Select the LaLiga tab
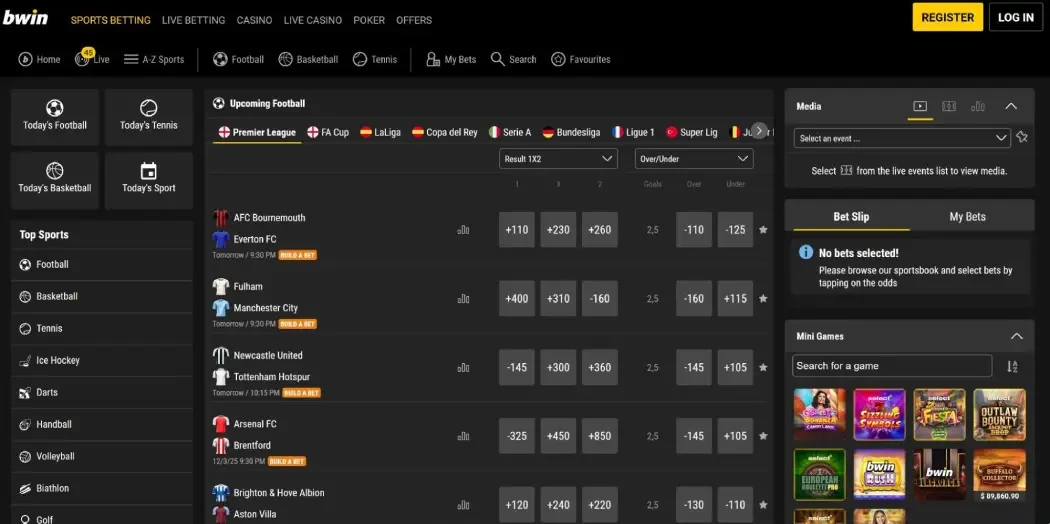 pyautogui.click(x=380, y=133)
